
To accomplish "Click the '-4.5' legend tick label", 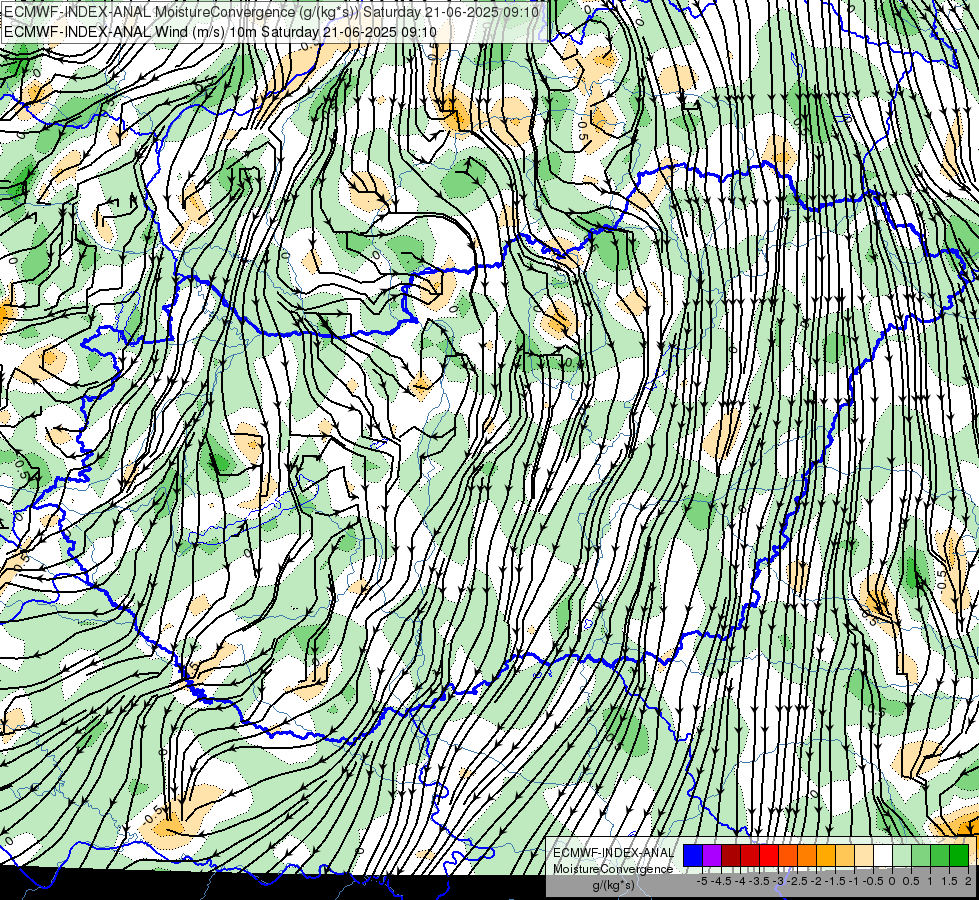I will coord(721,881).
